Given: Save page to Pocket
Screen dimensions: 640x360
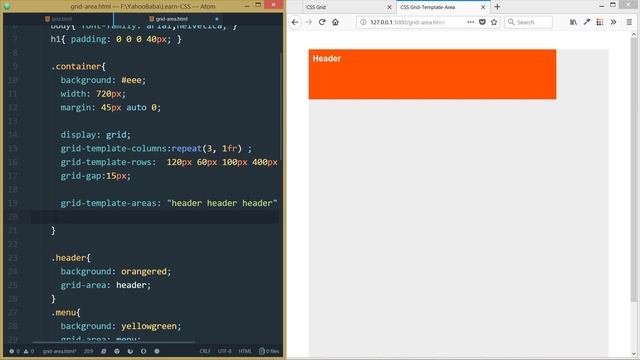Looking at the screenshot, I should point(482,22).
